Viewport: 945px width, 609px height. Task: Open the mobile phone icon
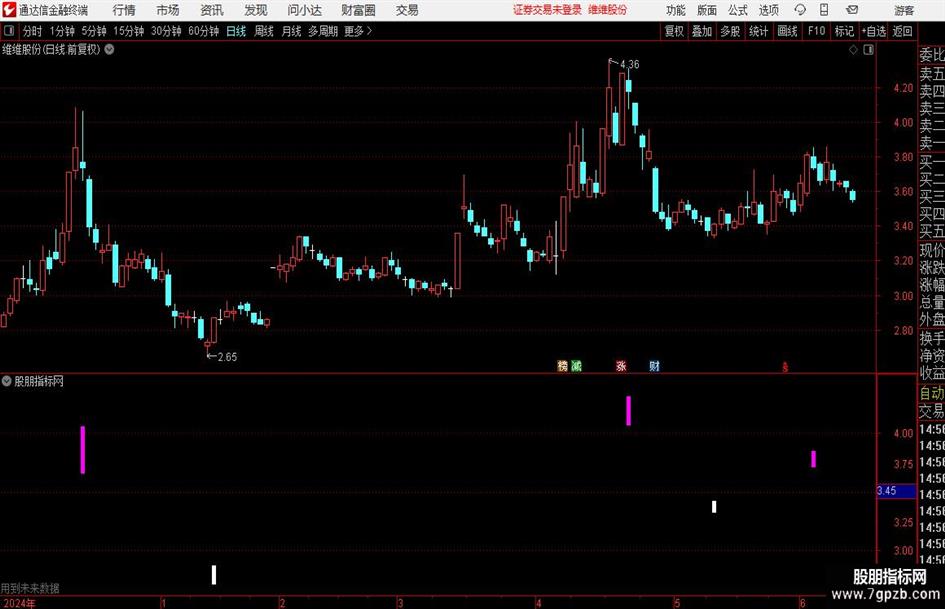pos(824,10)
